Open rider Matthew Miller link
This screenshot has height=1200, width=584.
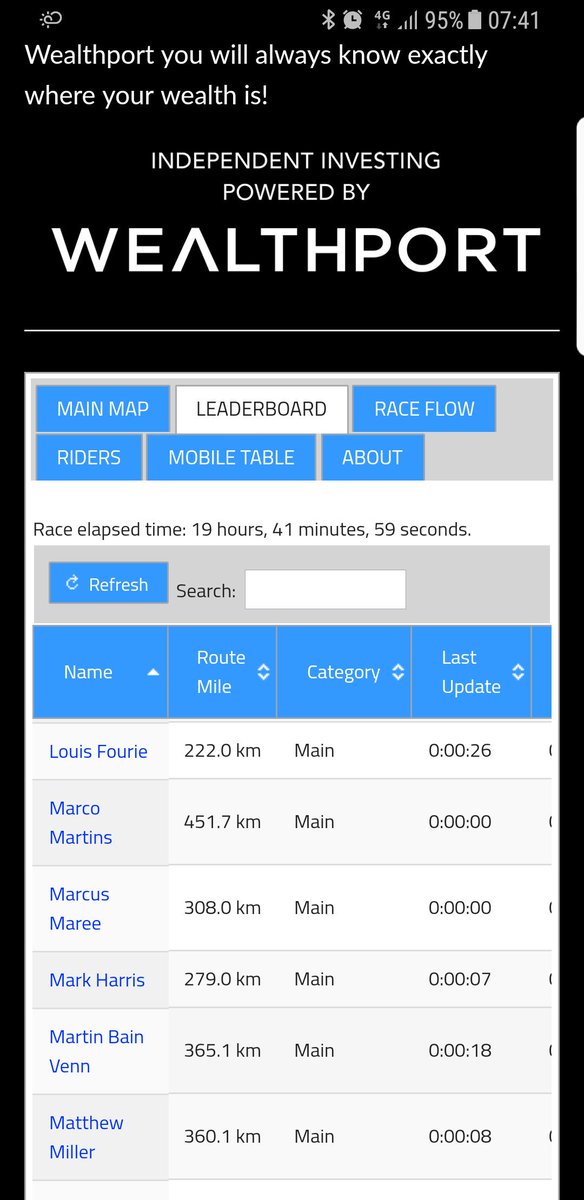pyautogui.click(x=86, y=1137)
